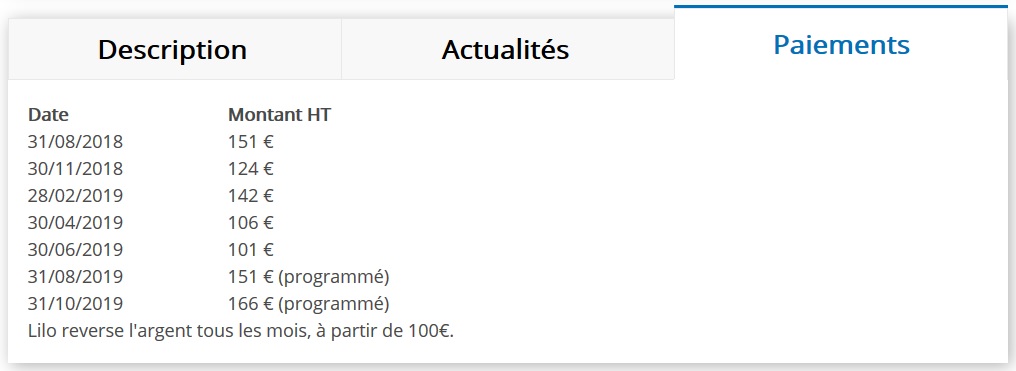Viewport: 1016px width, 371px height.
Task: Click the 30/11/2018 date entry
Action: point(75,168)
